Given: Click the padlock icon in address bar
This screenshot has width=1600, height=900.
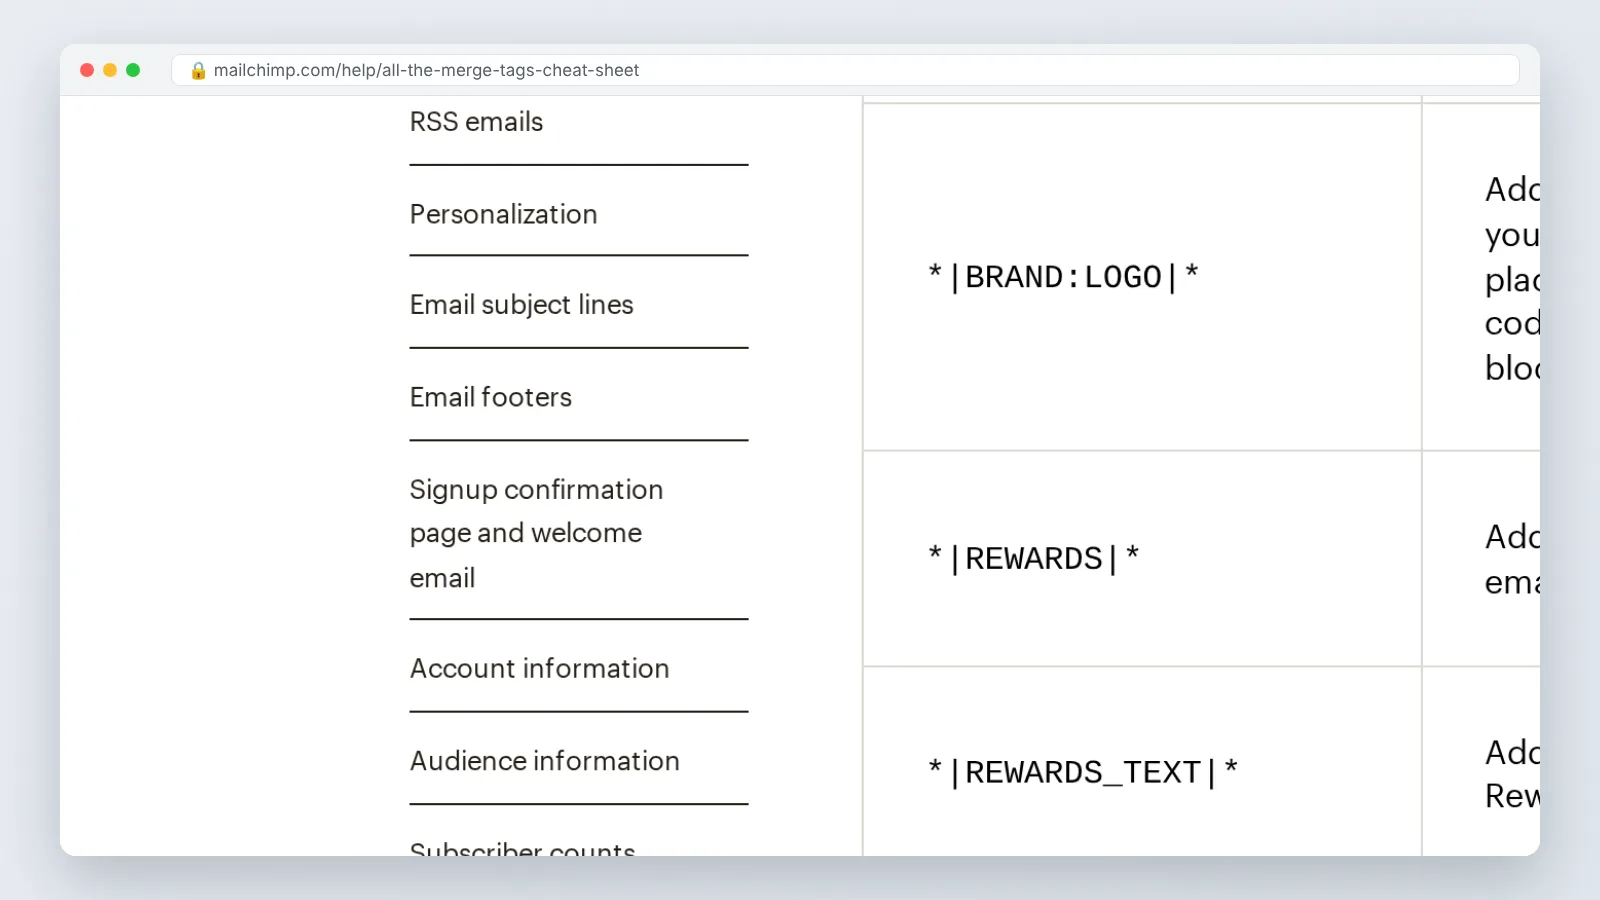Looking at the screenshot, I should (x=198, y=70).
